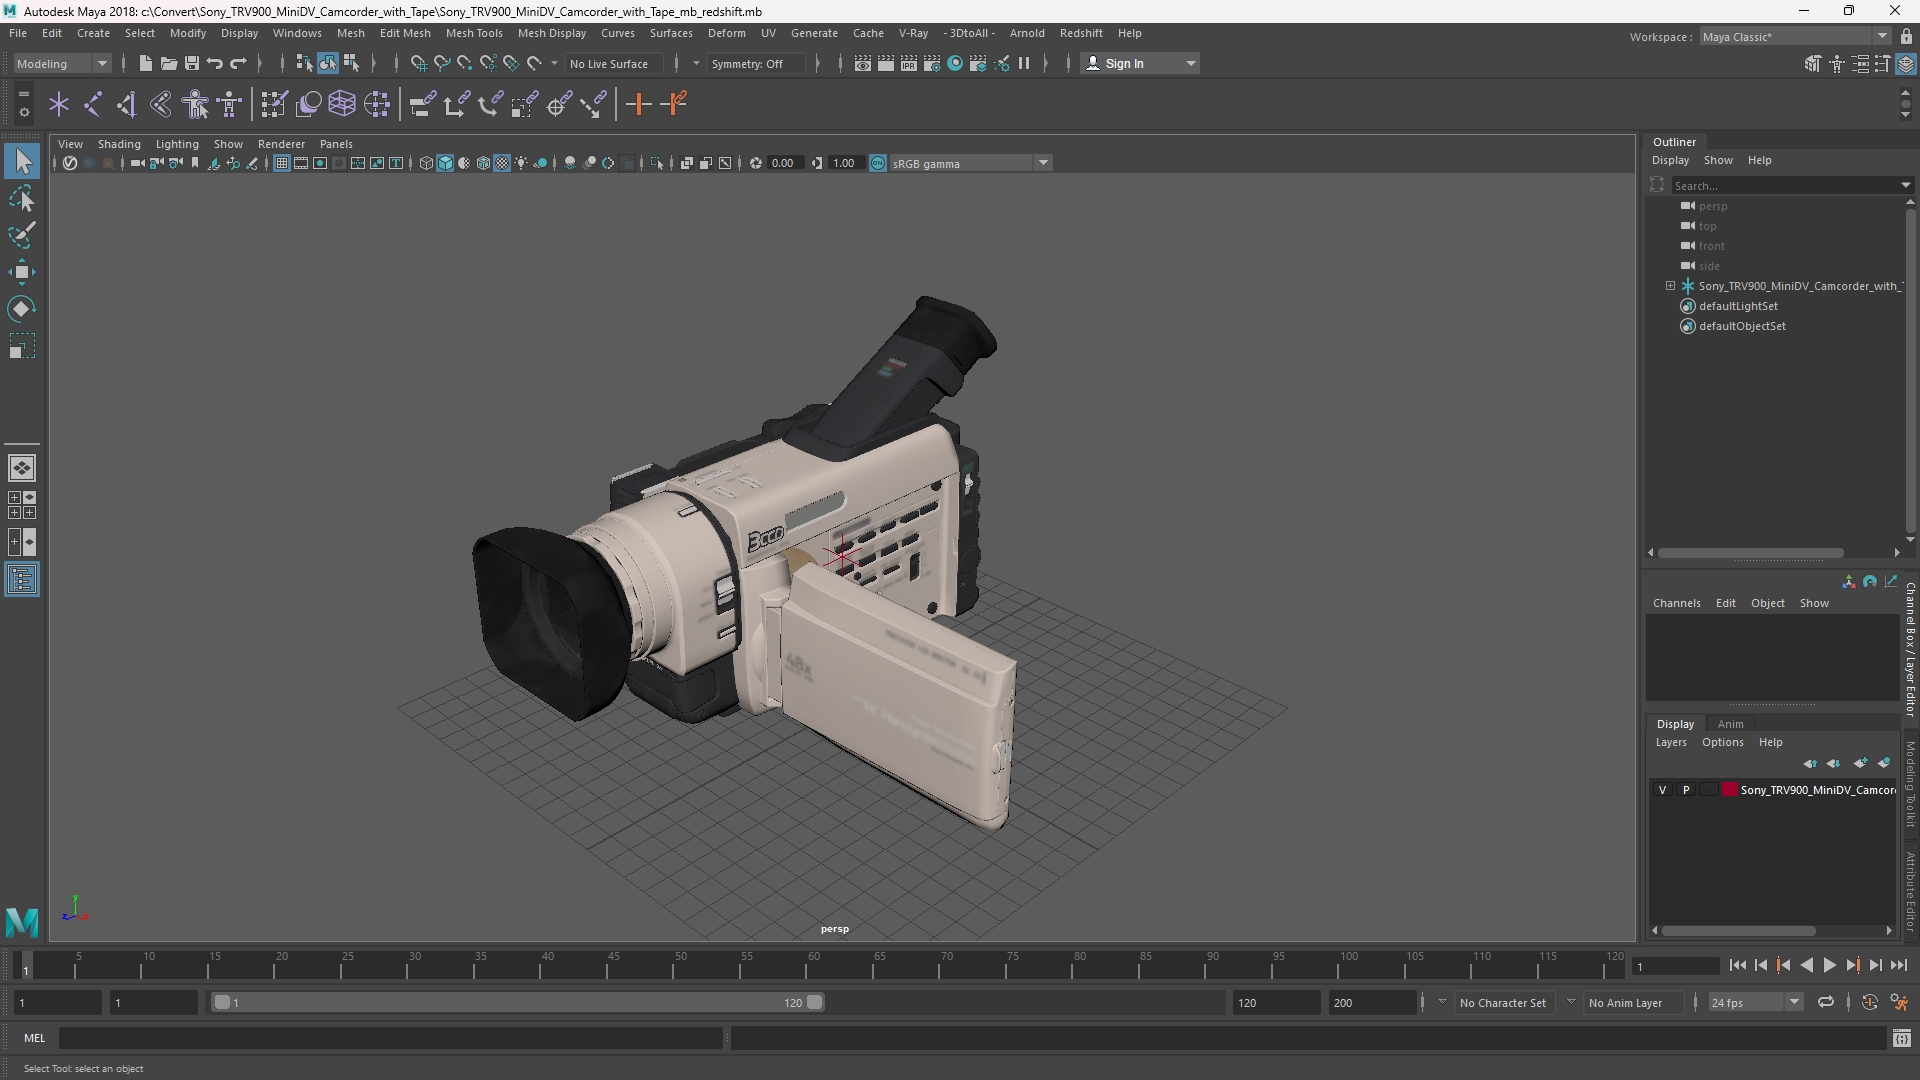Viewport: 1920px width, 1080px height.
Task: Activate the Rotate tool
Action: pos(22,309)
